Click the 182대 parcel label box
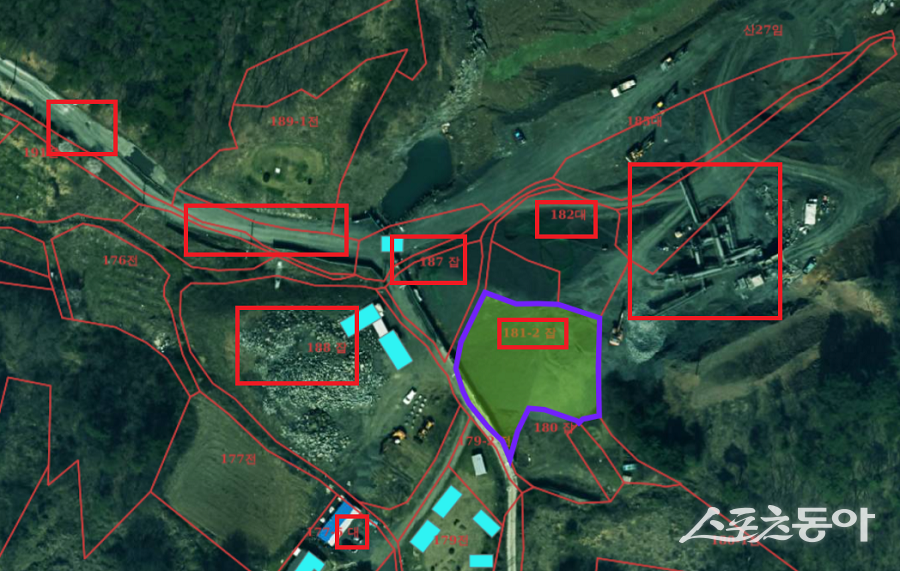Image resolution: width=900 pixels, height=571 pixels. (567, 219)
